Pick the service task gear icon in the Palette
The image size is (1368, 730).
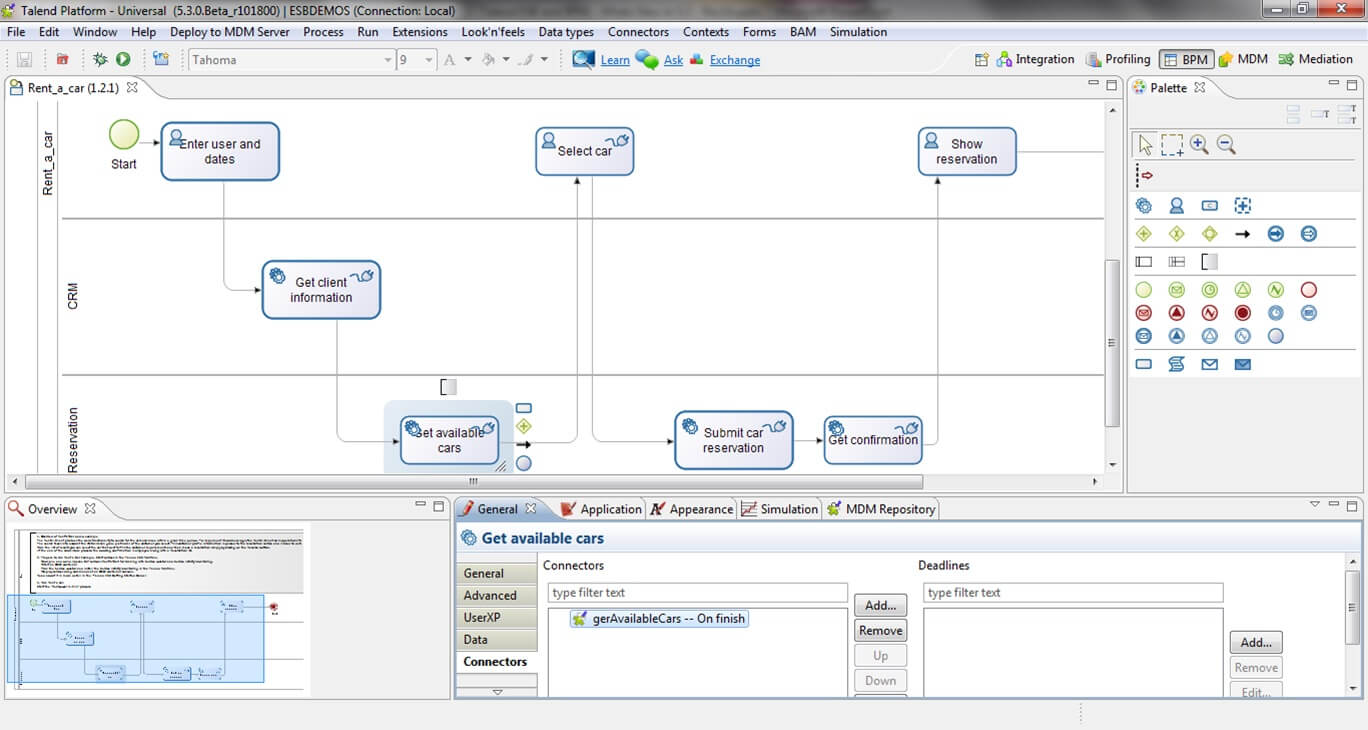(x=1144, y=205)
